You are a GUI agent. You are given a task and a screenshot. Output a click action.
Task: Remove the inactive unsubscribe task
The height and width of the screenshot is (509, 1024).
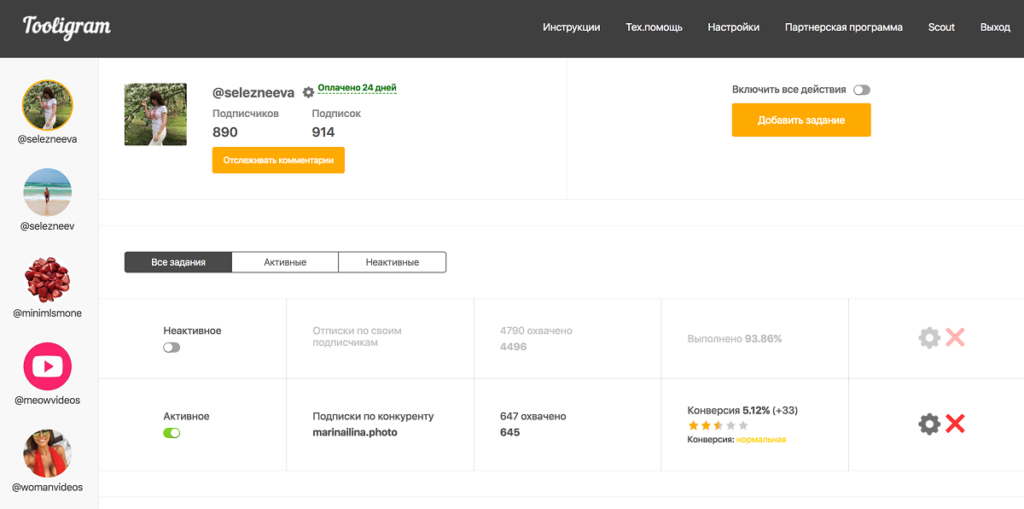(955, 338)
